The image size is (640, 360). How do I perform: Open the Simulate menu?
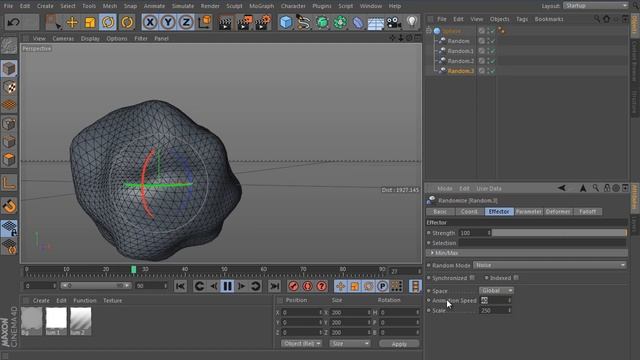pyautogui.click(x=182, y=6)
